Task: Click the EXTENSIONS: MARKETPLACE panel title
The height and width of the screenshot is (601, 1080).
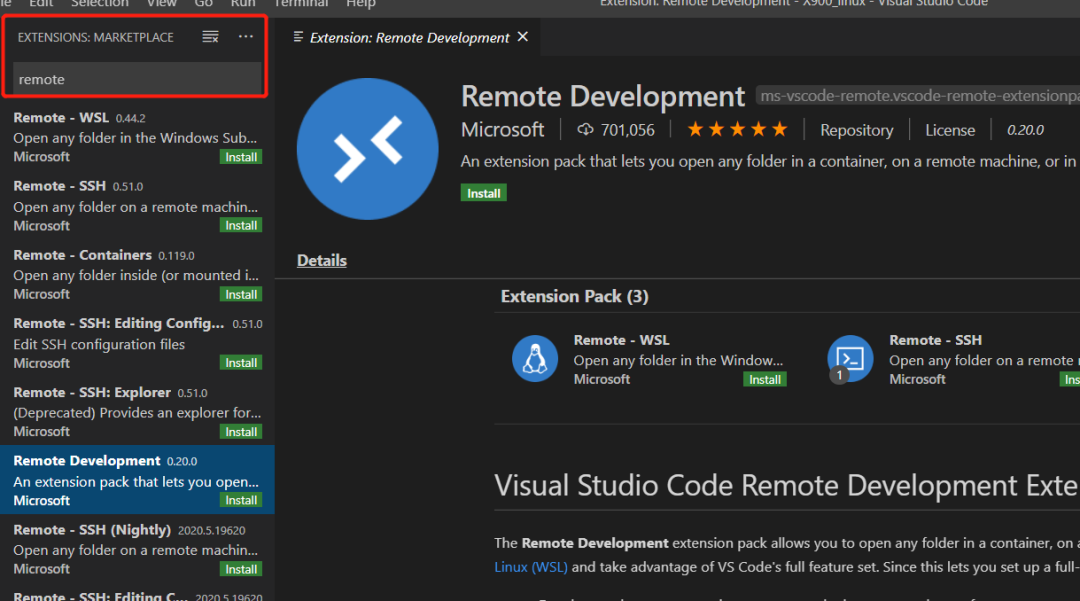Action: click(x=96, y=38)
